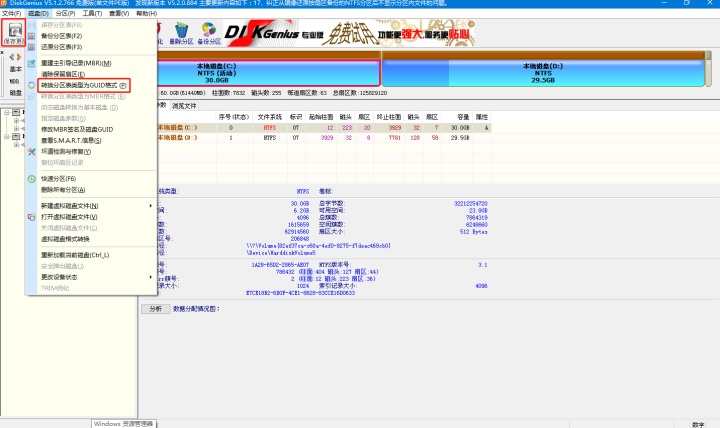720x428 pixels.
Task: Click scrollbar right of disk map
Action: click(709, 68)
